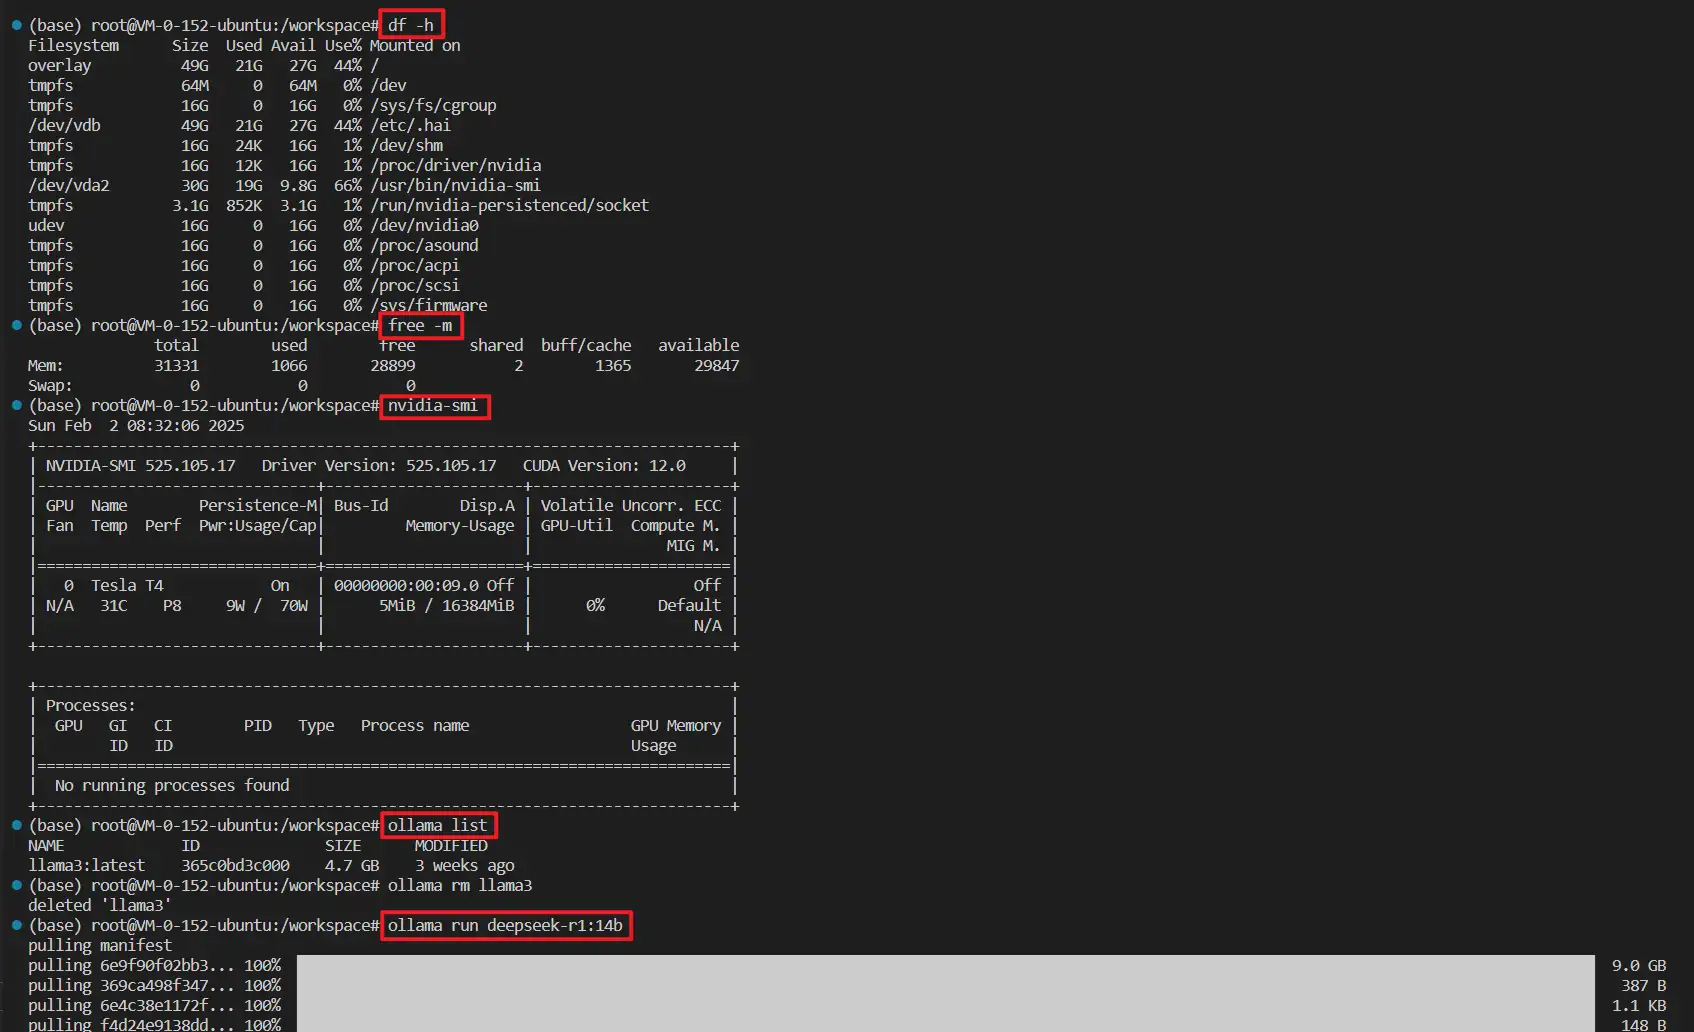Viewport: 1694px width, 1032px height.
Task: Click the highlighted ollama list command
Action: tap(438, 825)
